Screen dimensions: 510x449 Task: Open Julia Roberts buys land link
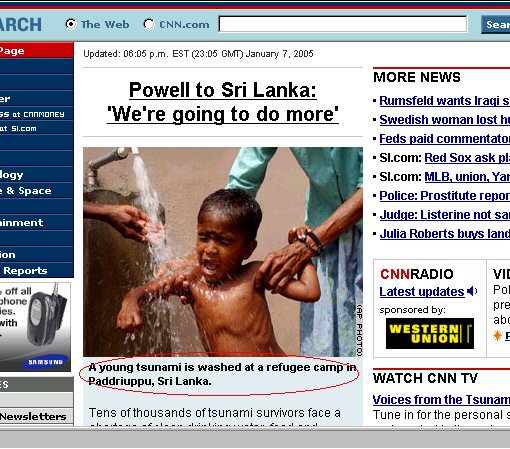(445, 233)
